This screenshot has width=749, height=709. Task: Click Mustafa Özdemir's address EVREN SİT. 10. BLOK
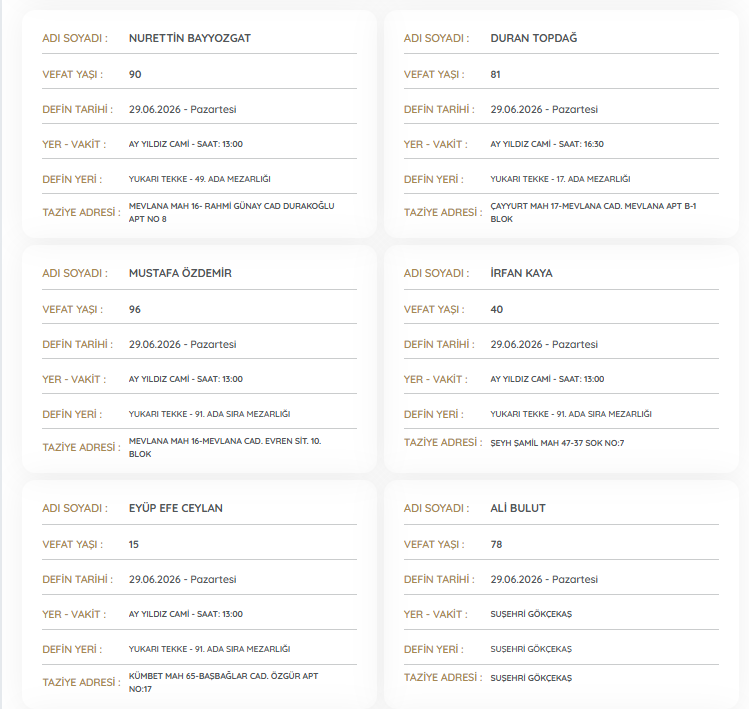click(x=225, y=448)
